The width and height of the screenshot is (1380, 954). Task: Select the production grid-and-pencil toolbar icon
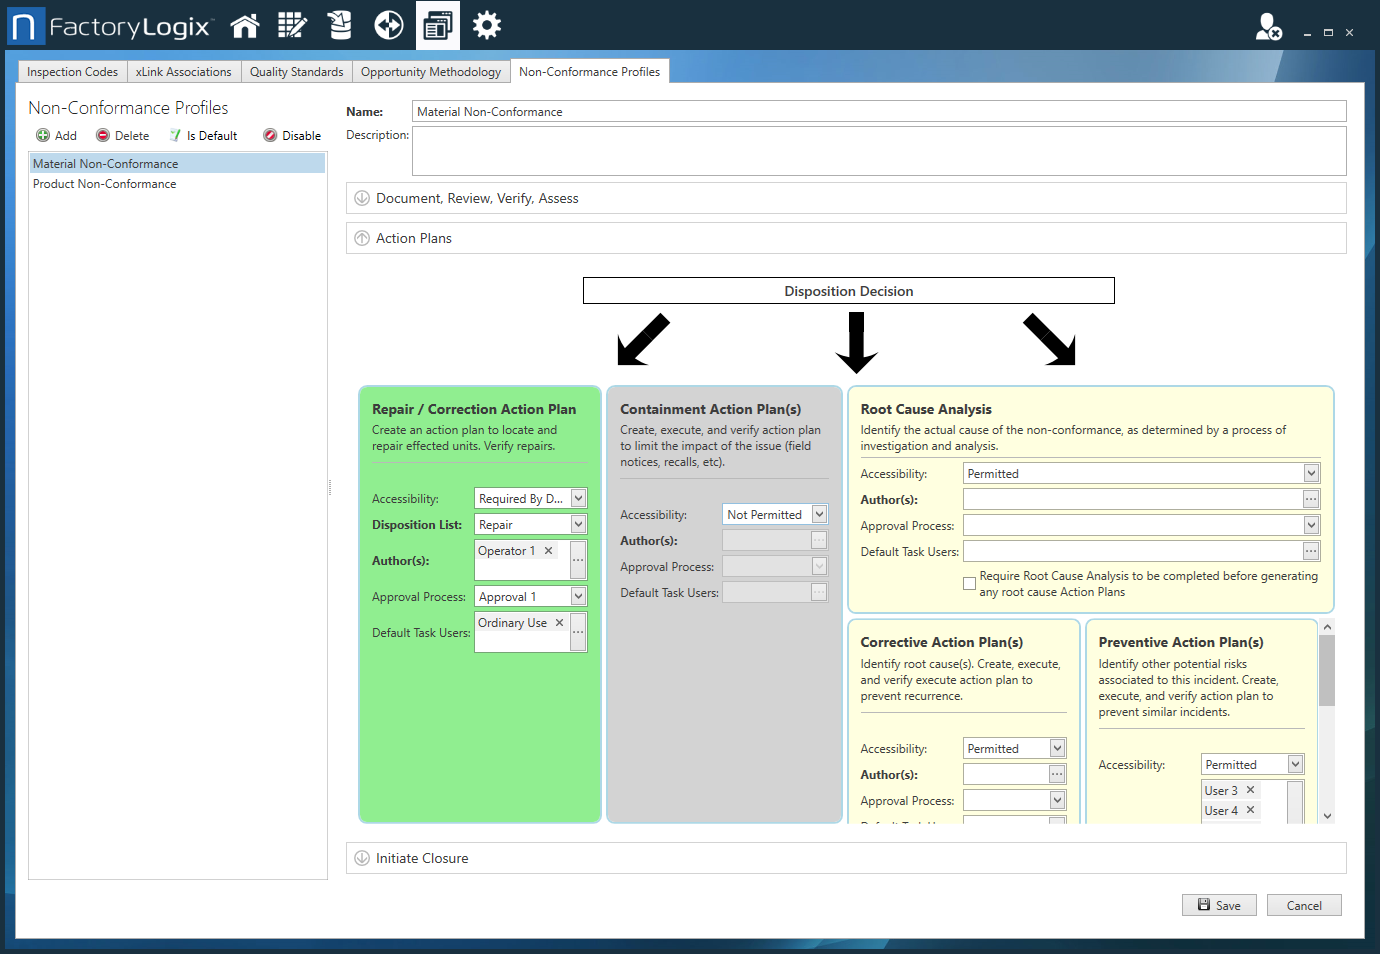(x=292, y=25)
